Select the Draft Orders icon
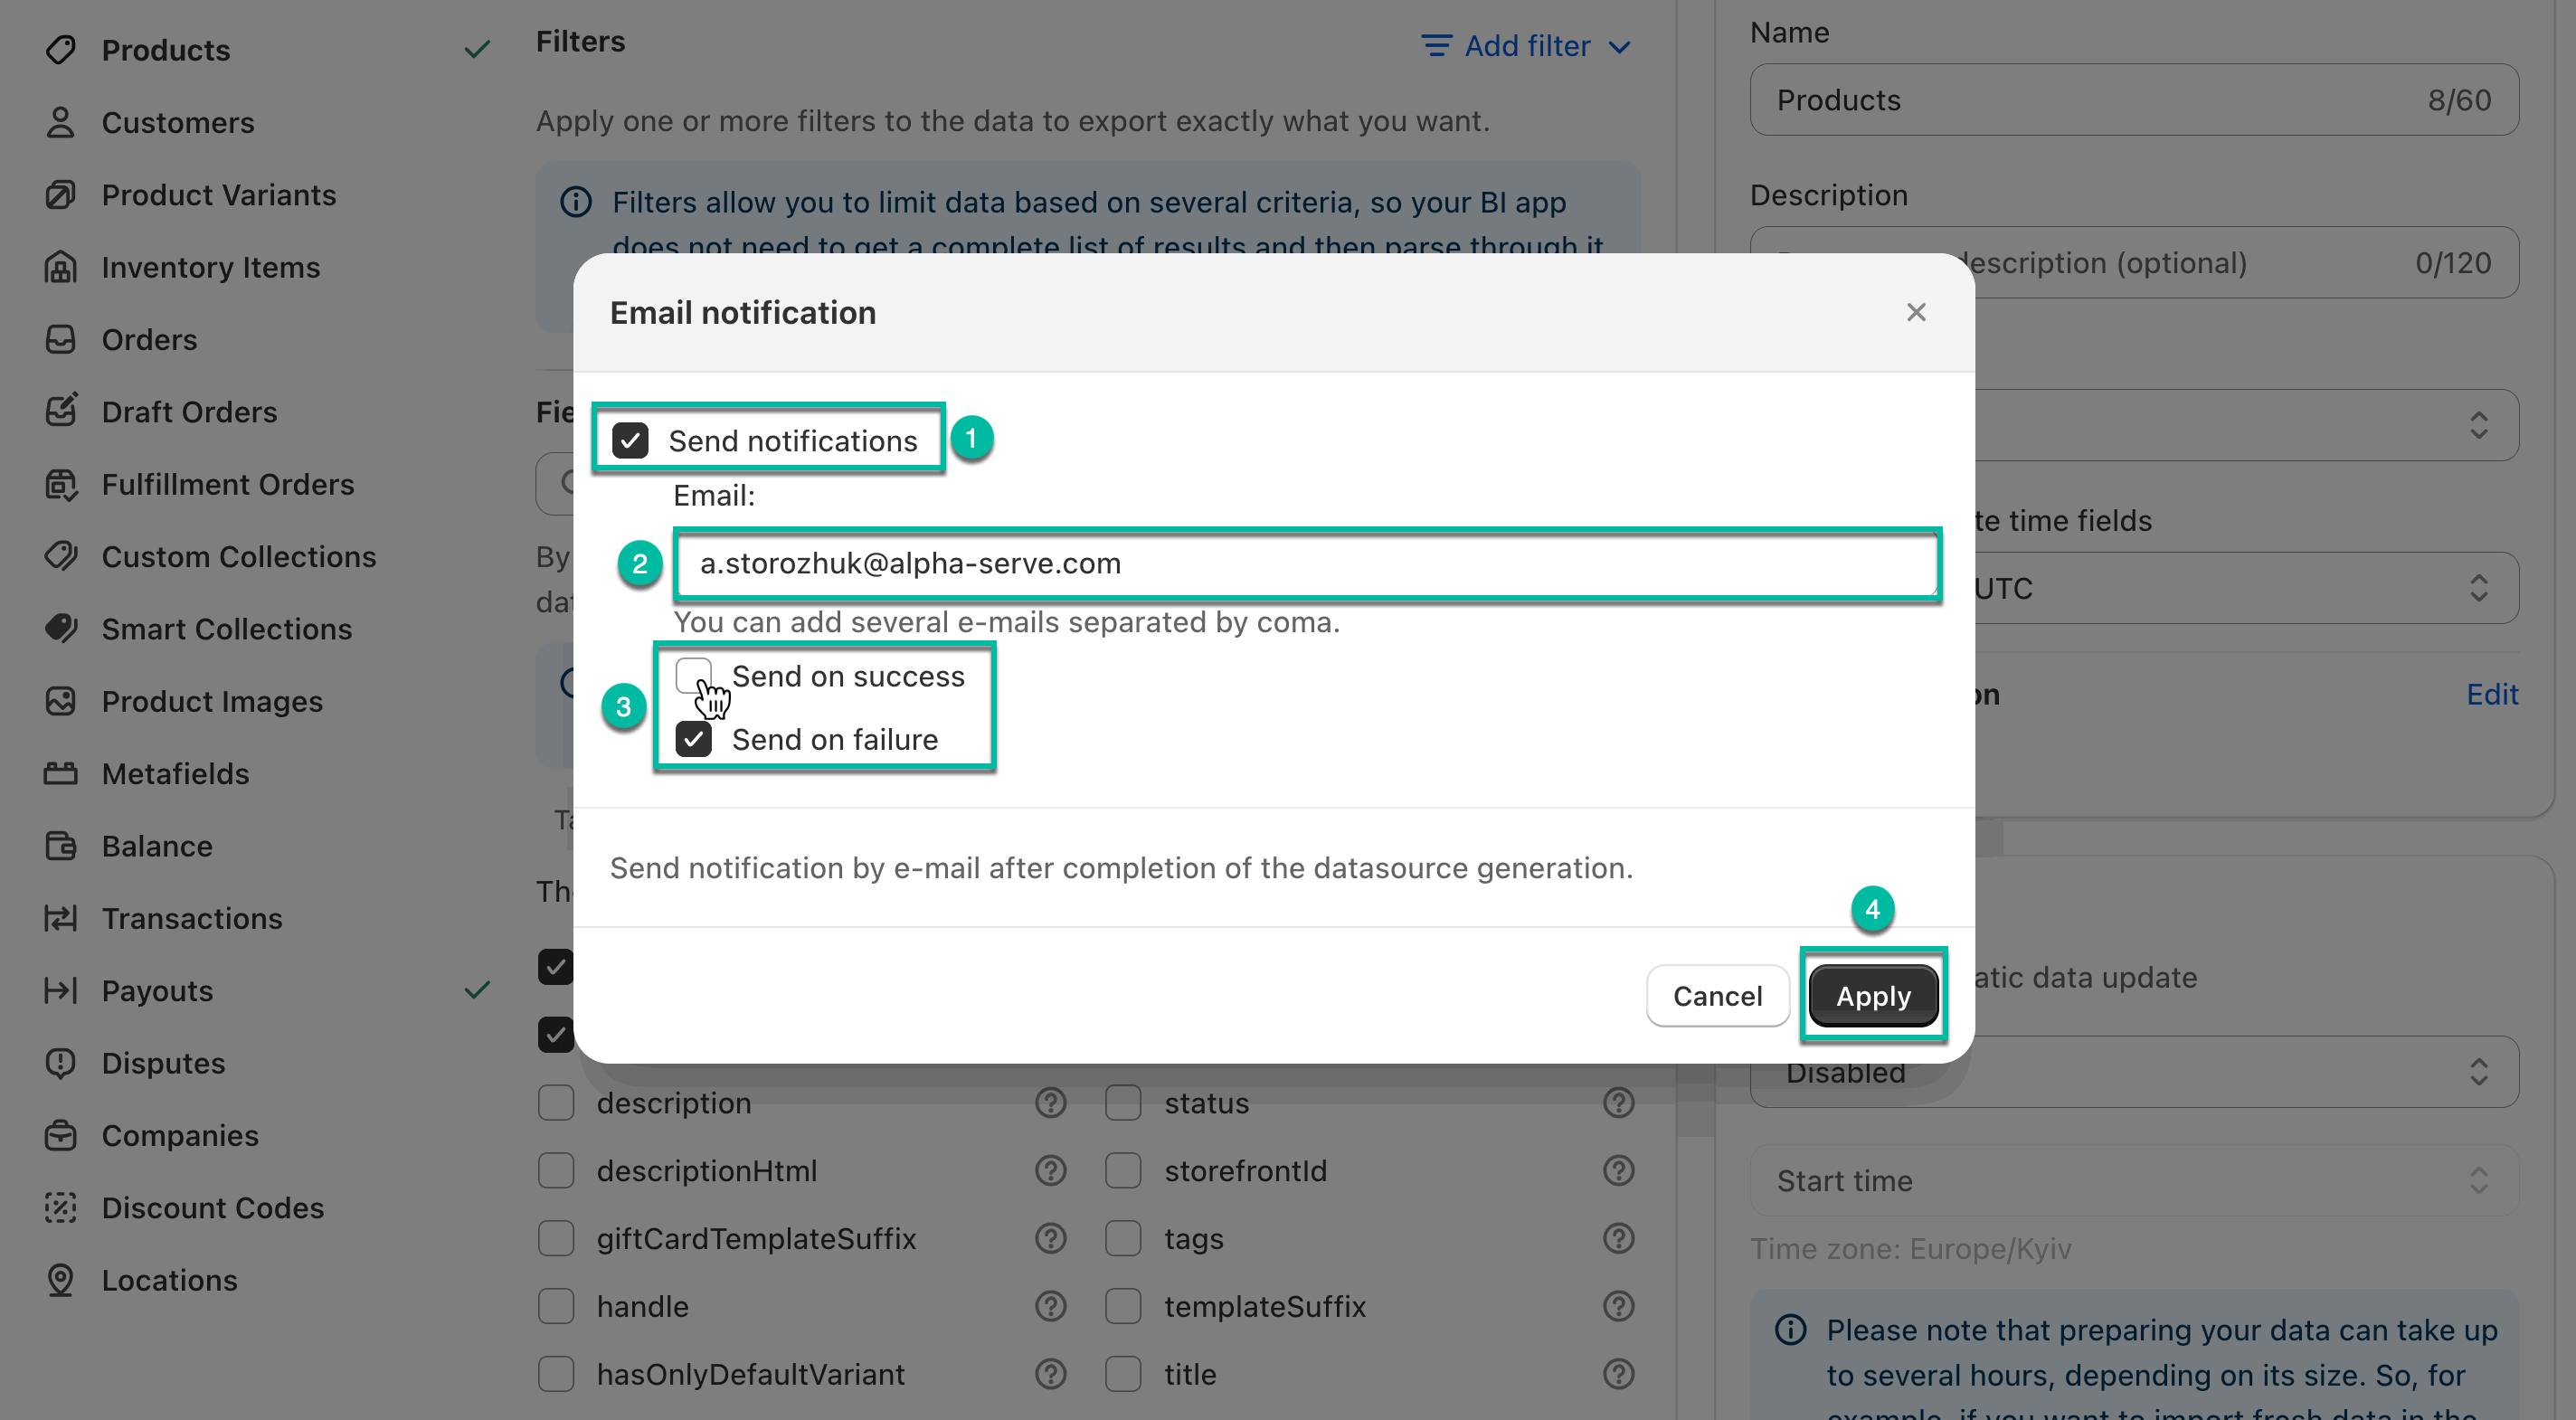The image size is (2576, 1420). (60, 411)
